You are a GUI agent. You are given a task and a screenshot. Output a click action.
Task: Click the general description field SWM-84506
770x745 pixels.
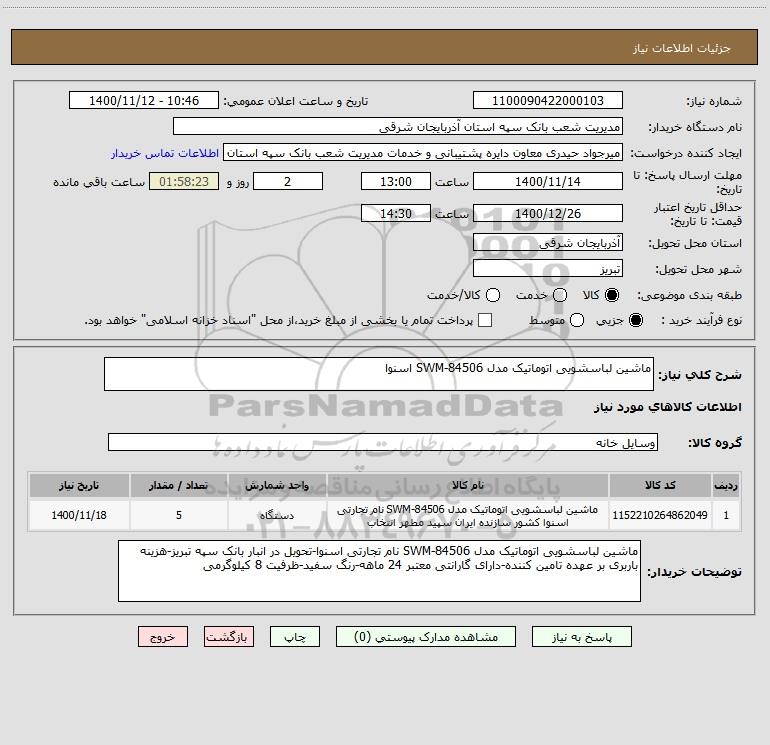tap(379, 374)
